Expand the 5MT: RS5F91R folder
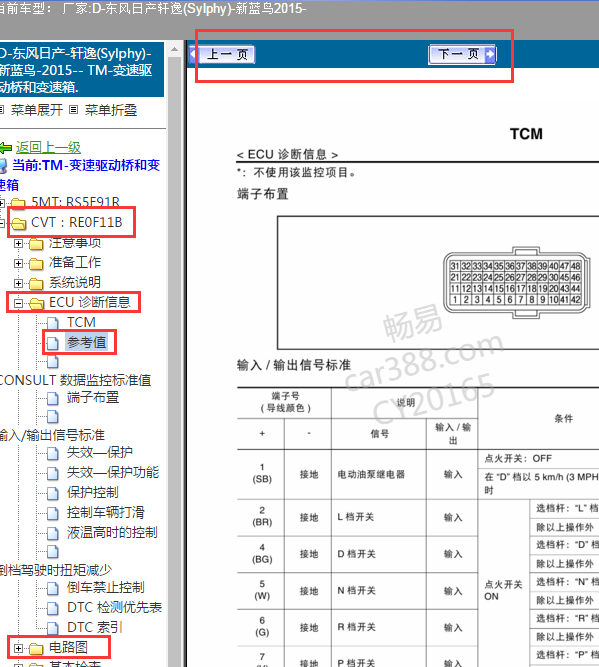The height and width of the screenshot is (667, 599). pyautogui.click(x=2, y=203)
